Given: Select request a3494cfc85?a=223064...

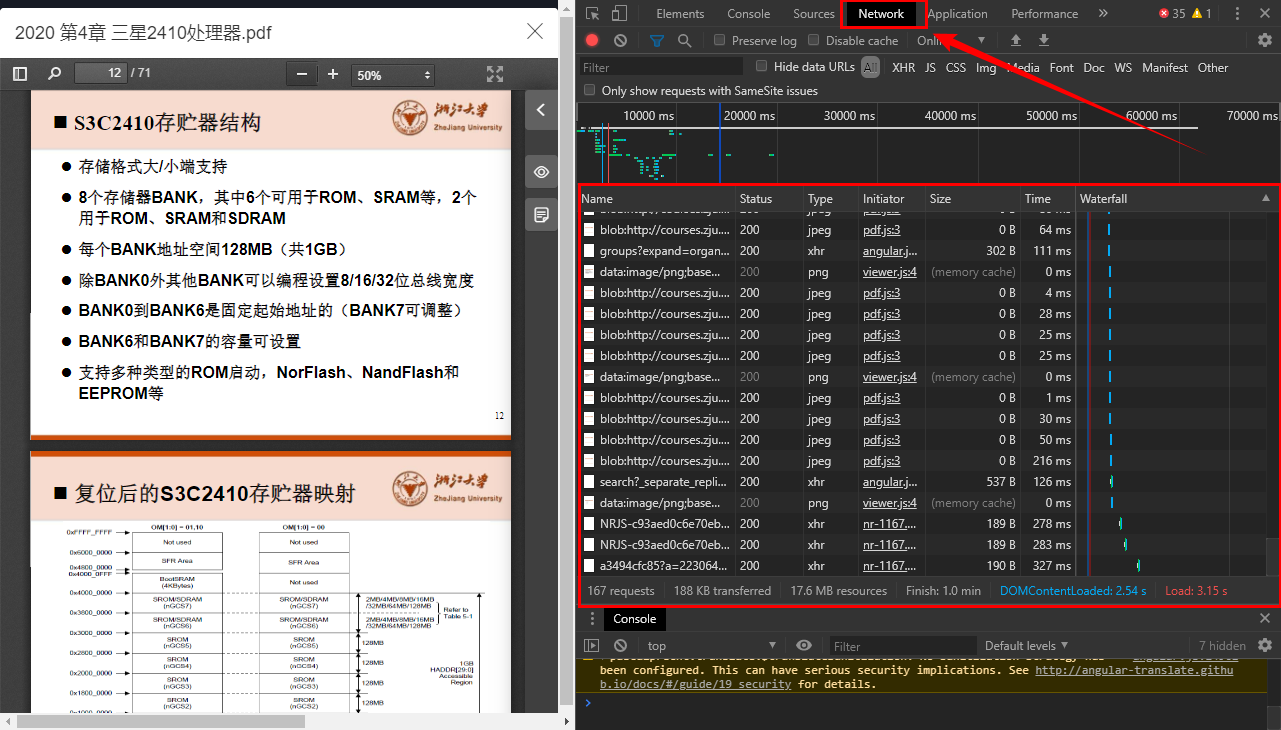Looking at the screenshot, I should pos(665,566).
